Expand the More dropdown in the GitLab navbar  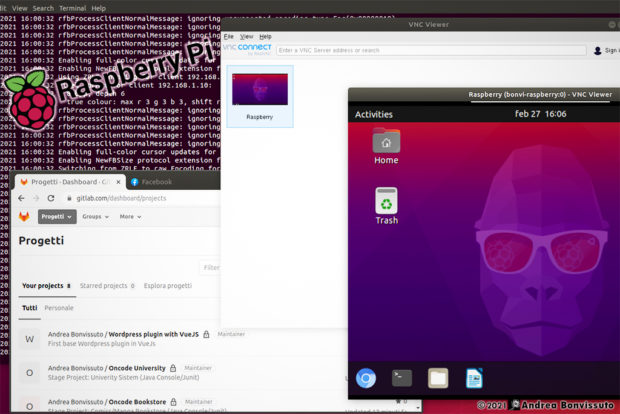coord(130,217)
